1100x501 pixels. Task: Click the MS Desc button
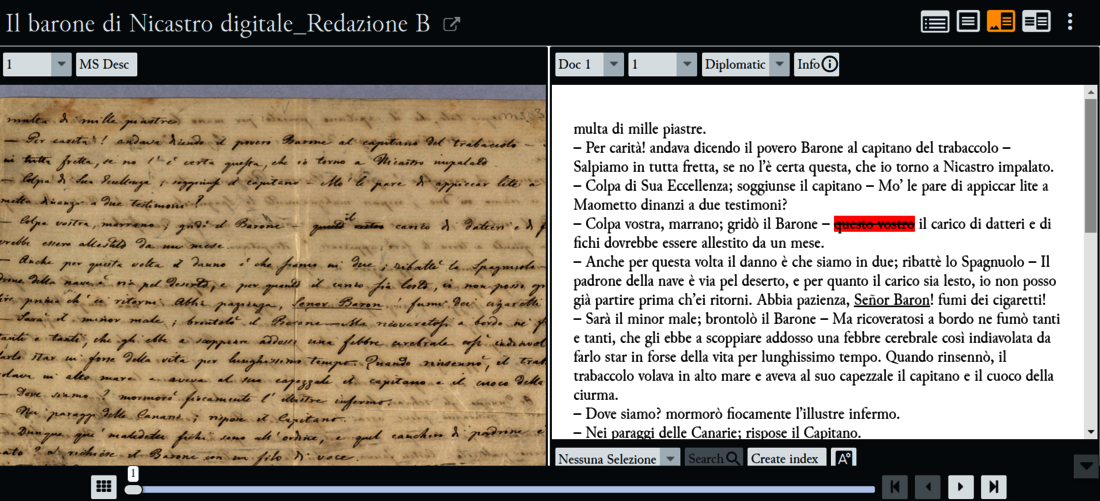[x=106, y=64]
